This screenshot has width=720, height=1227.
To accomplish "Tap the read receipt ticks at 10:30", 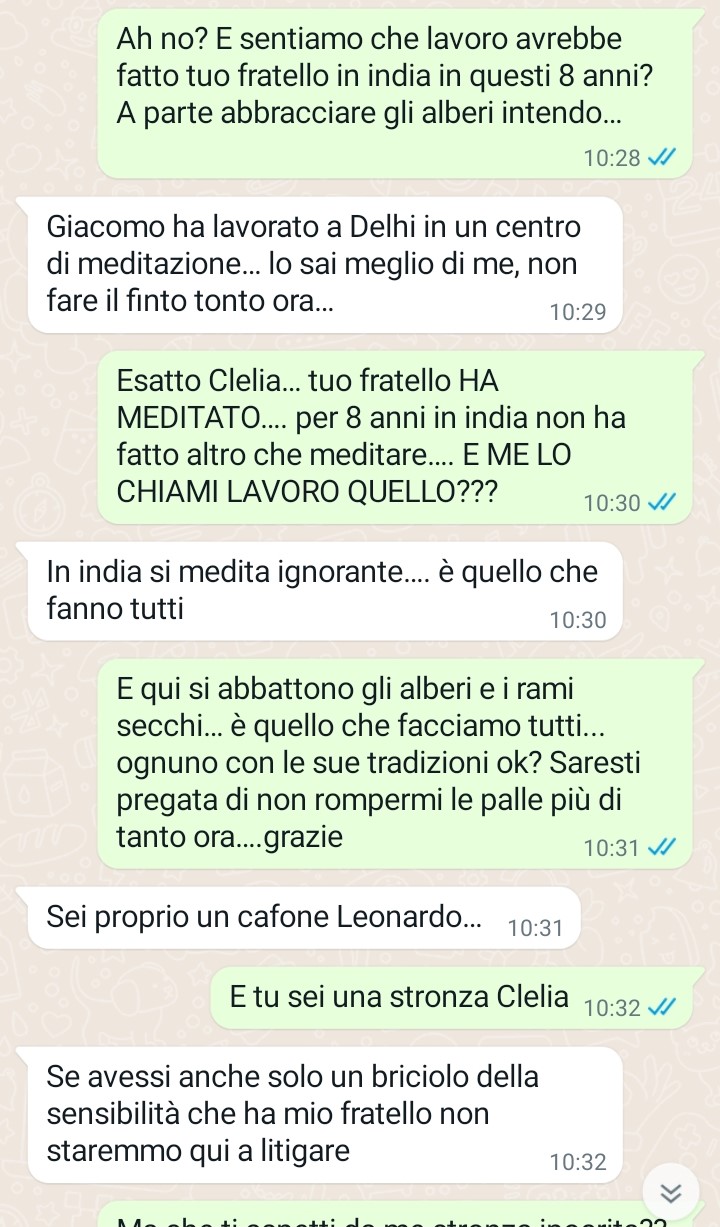I will click(x=663, y=503).
